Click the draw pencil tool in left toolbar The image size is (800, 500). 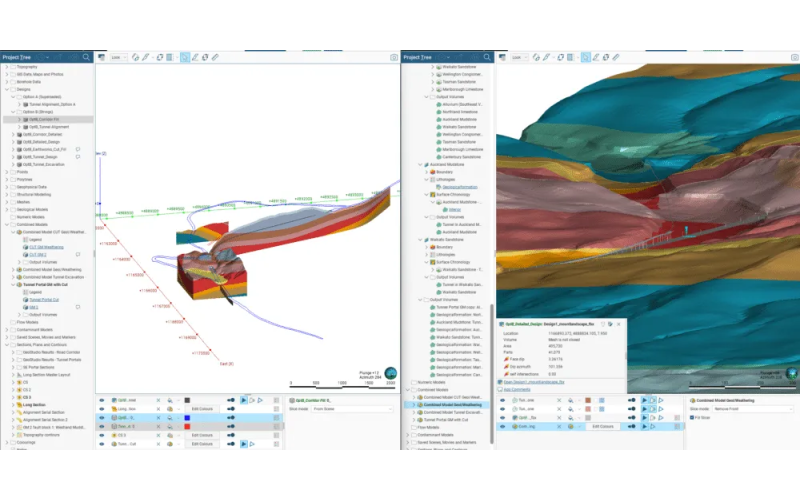coord(148,57)
